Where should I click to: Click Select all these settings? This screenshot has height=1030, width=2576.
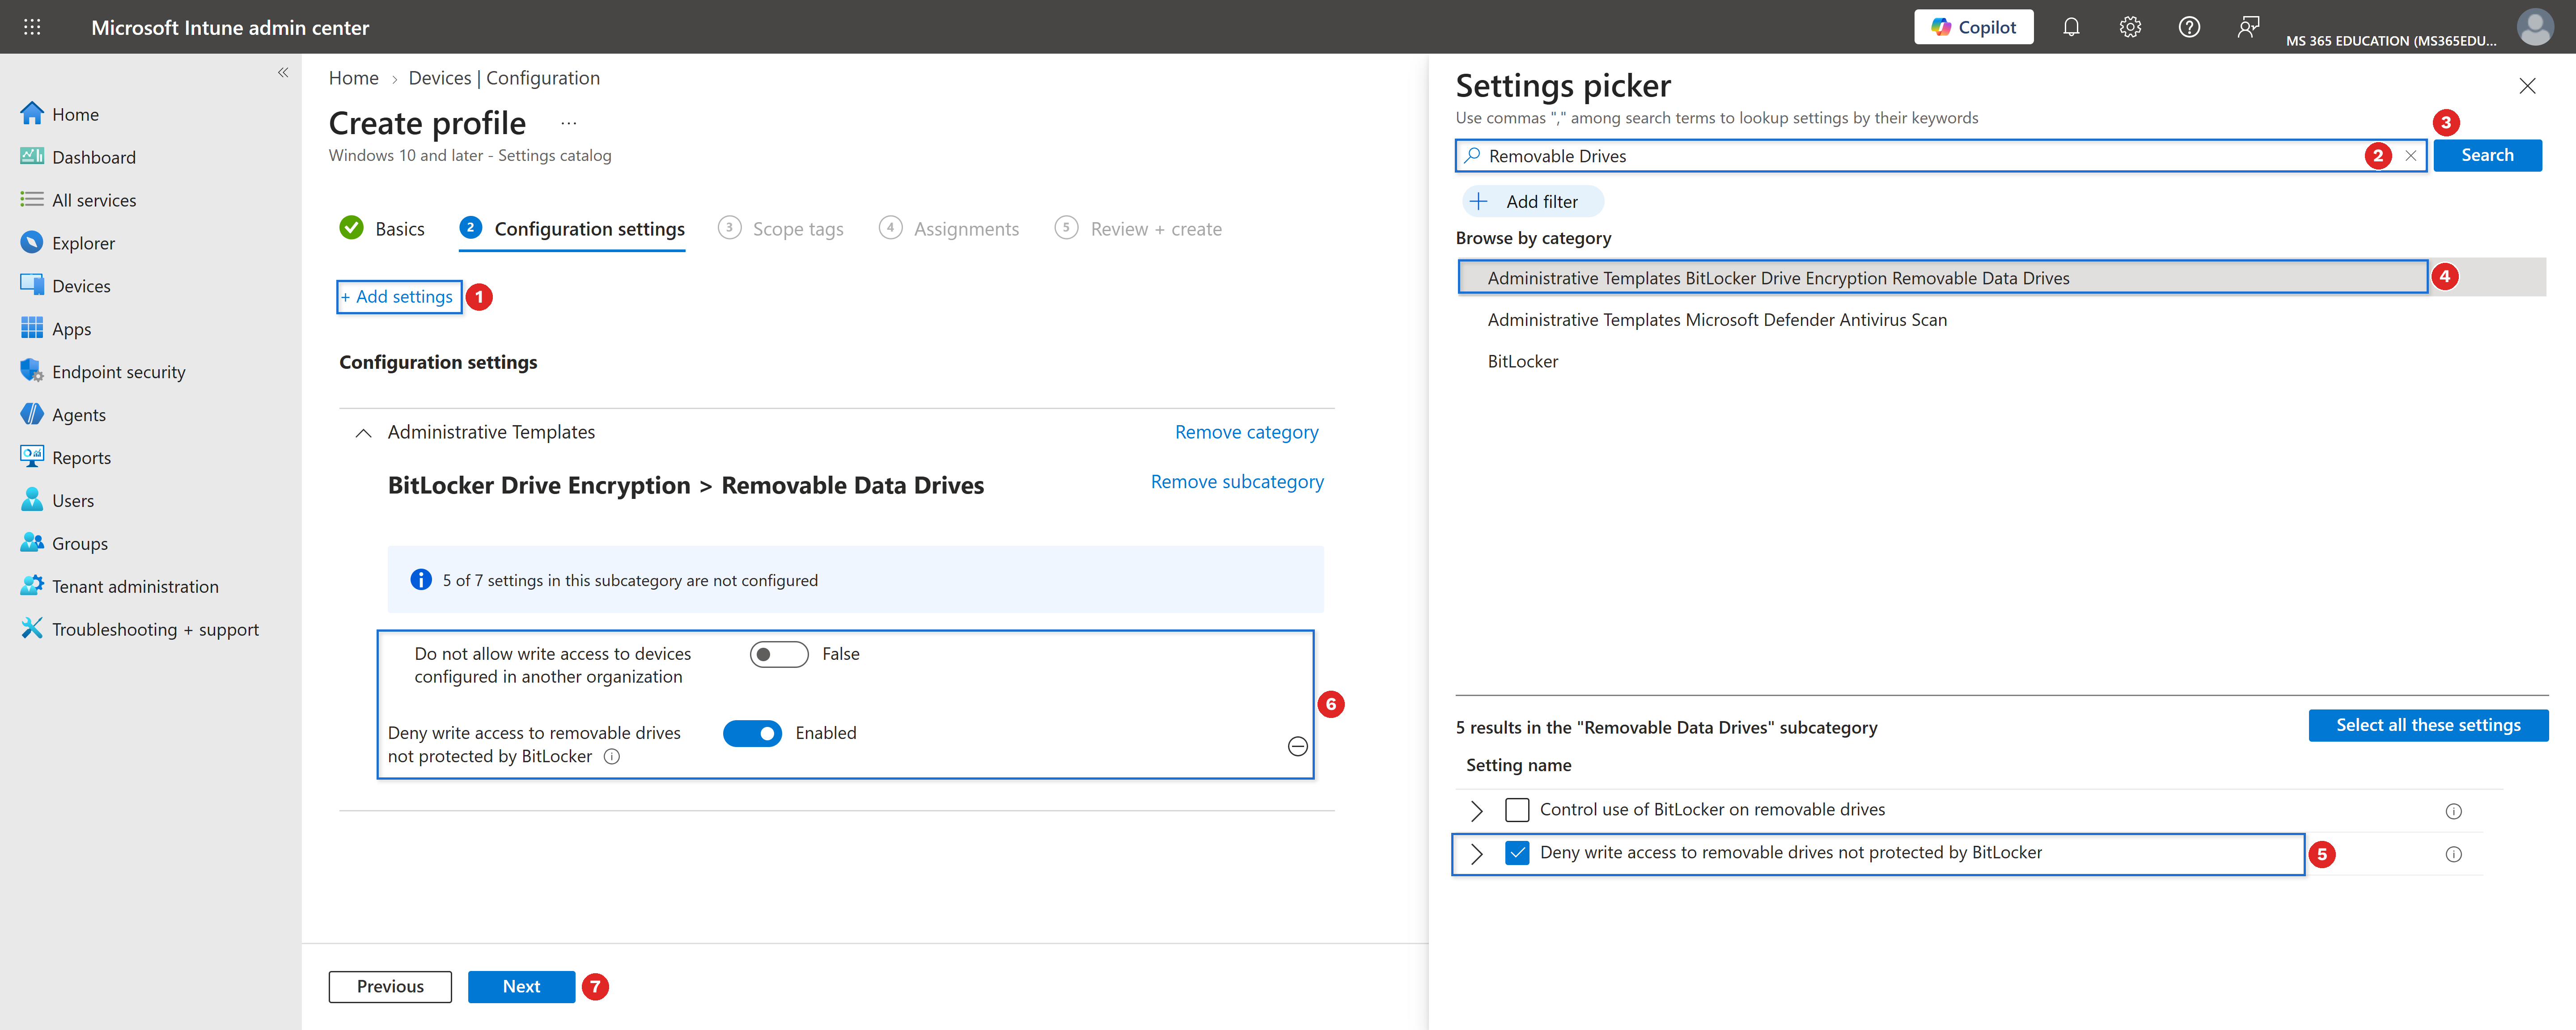[x=2428, y=726]
